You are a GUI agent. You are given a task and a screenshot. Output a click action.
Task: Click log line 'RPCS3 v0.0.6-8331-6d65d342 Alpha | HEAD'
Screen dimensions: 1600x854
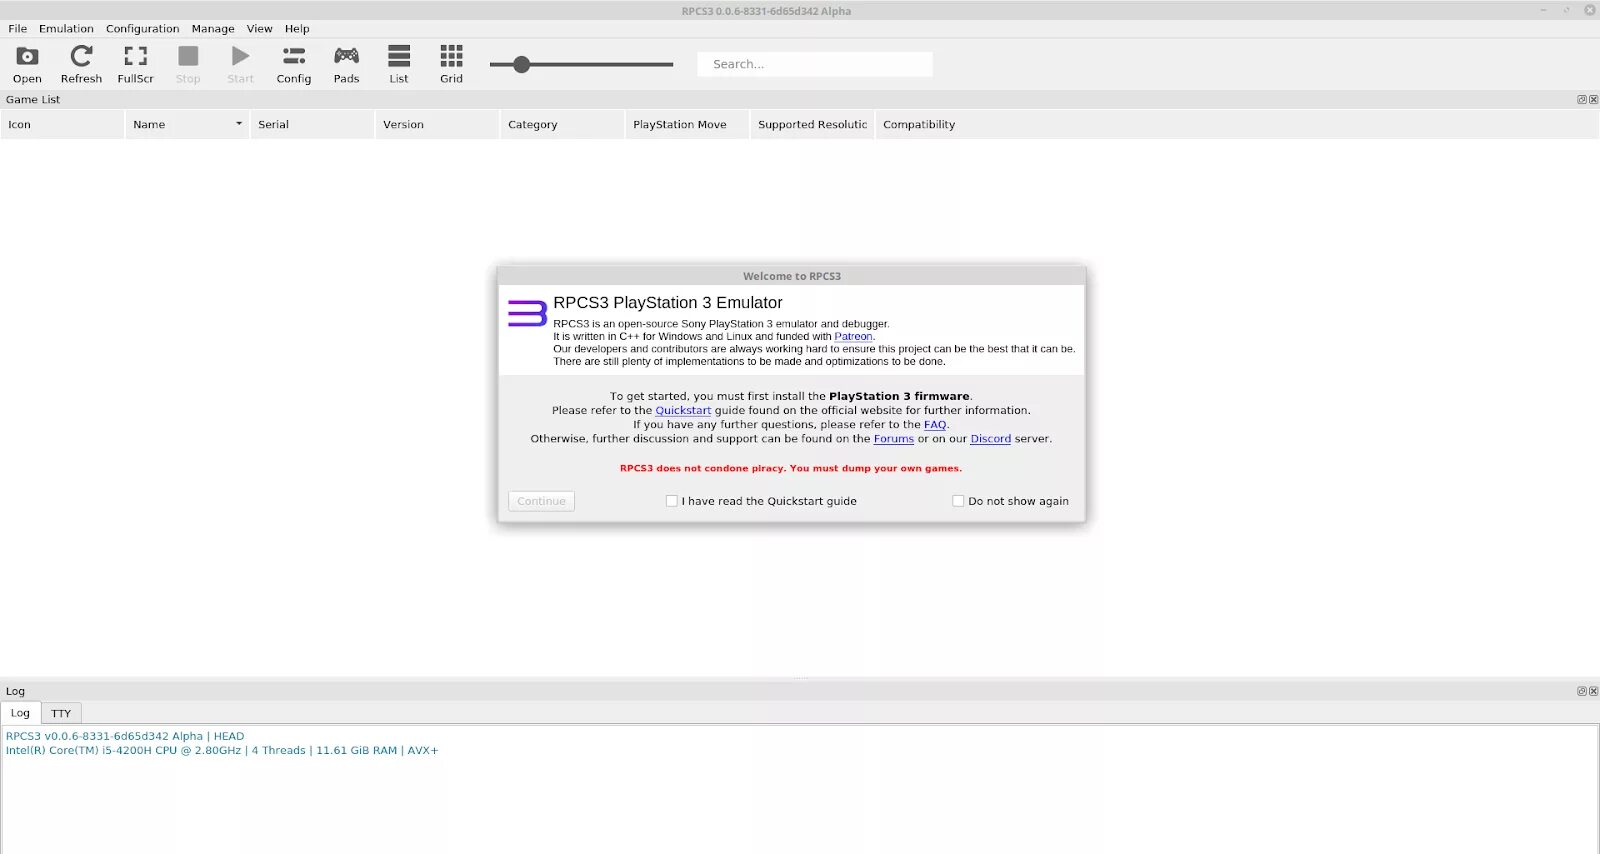(125, 736)
